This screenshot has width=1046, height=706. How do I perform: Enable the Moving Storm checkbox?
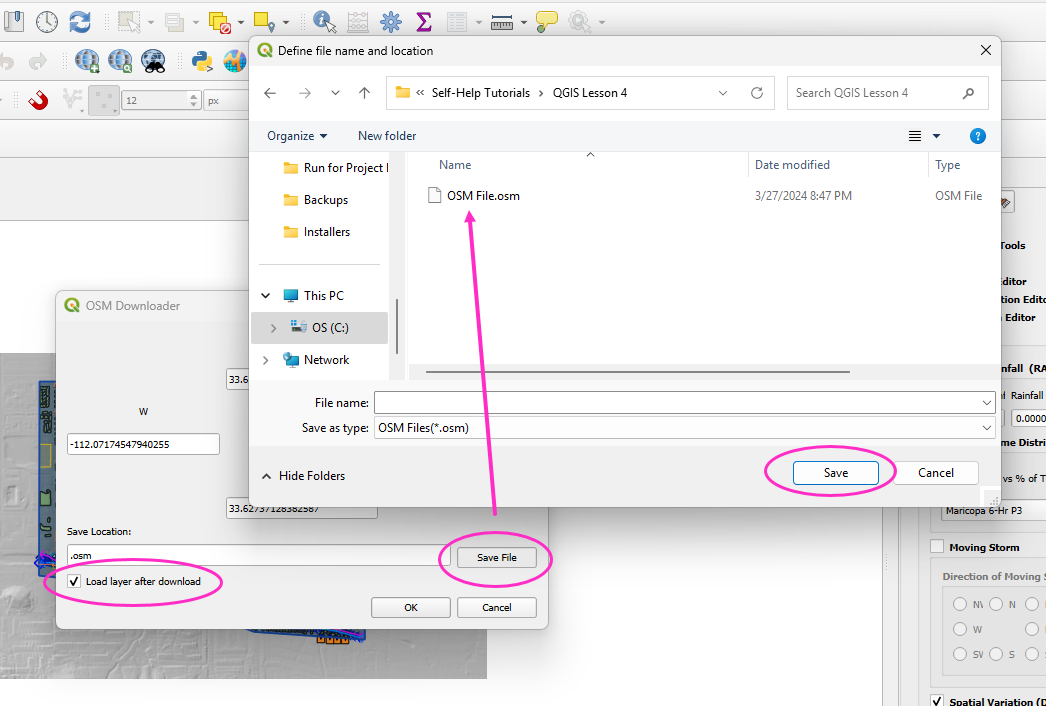[937, 547]
